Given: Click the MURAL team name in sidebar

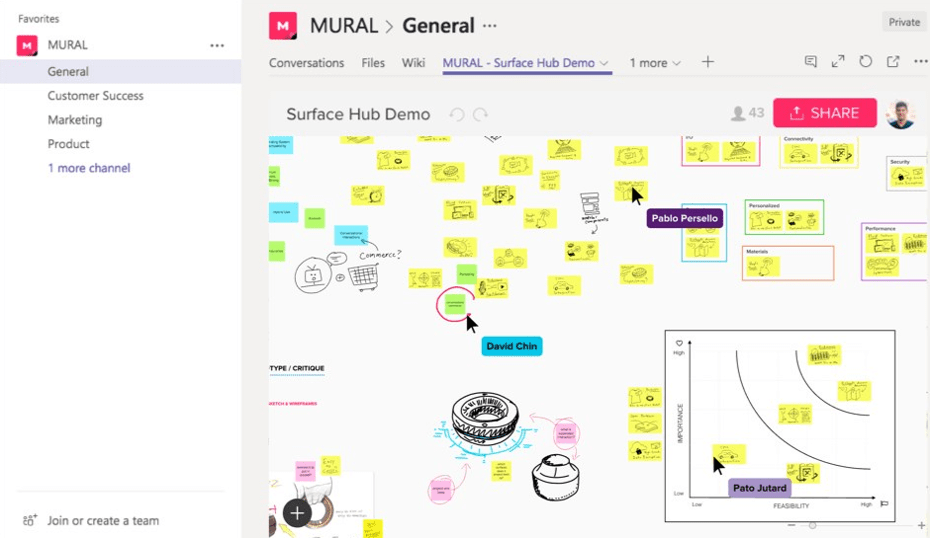Looking at the screenshot, I should (x=68, y=45).
